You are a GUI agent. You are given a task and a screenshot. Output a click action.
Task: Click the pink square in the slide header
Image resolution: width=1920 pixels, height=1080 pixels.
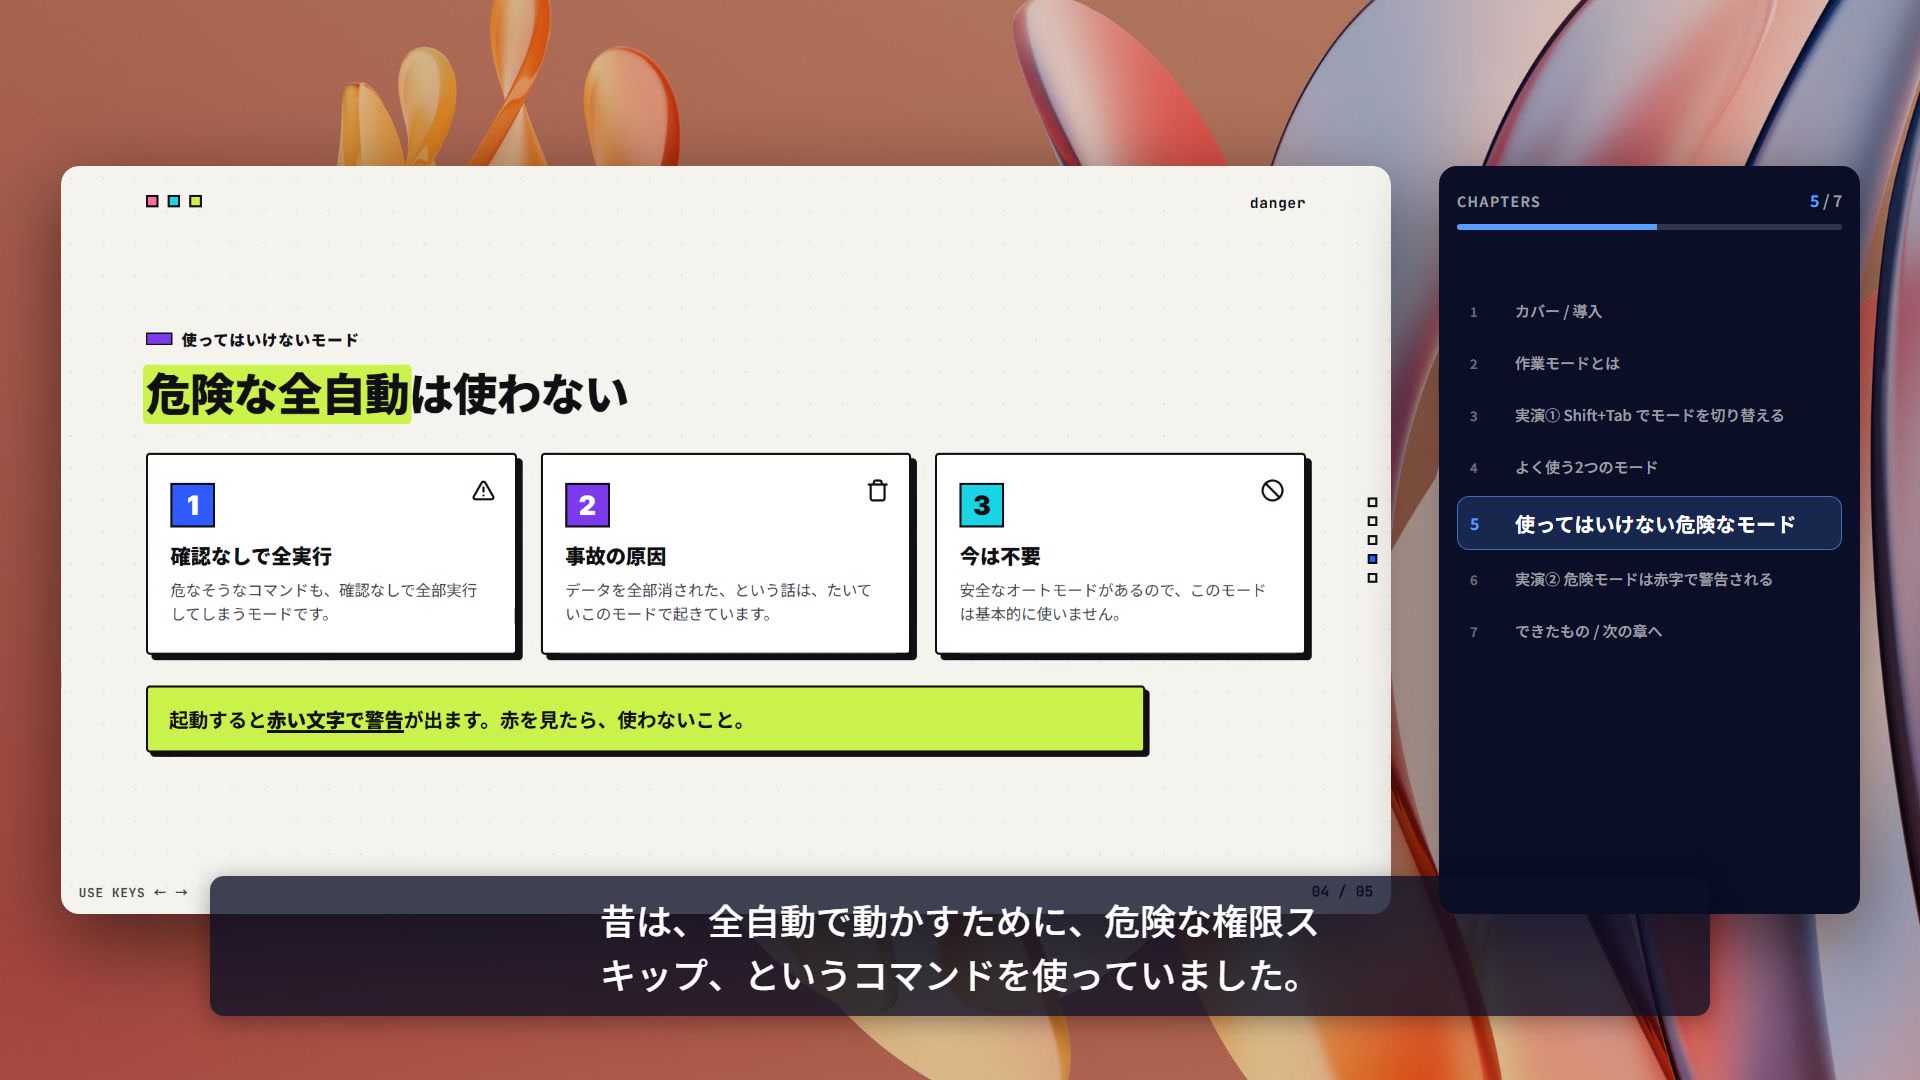152,201
